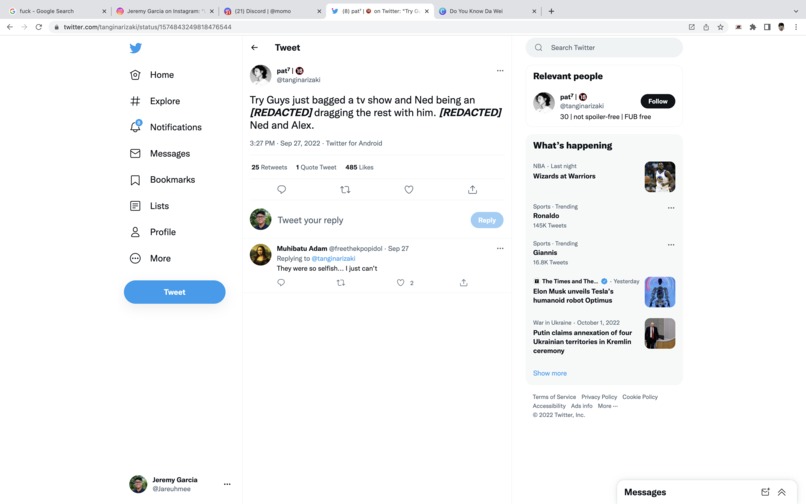Open a new browser tab
Image resolution: width=806 pixels, height=504 pixels.
551,11
